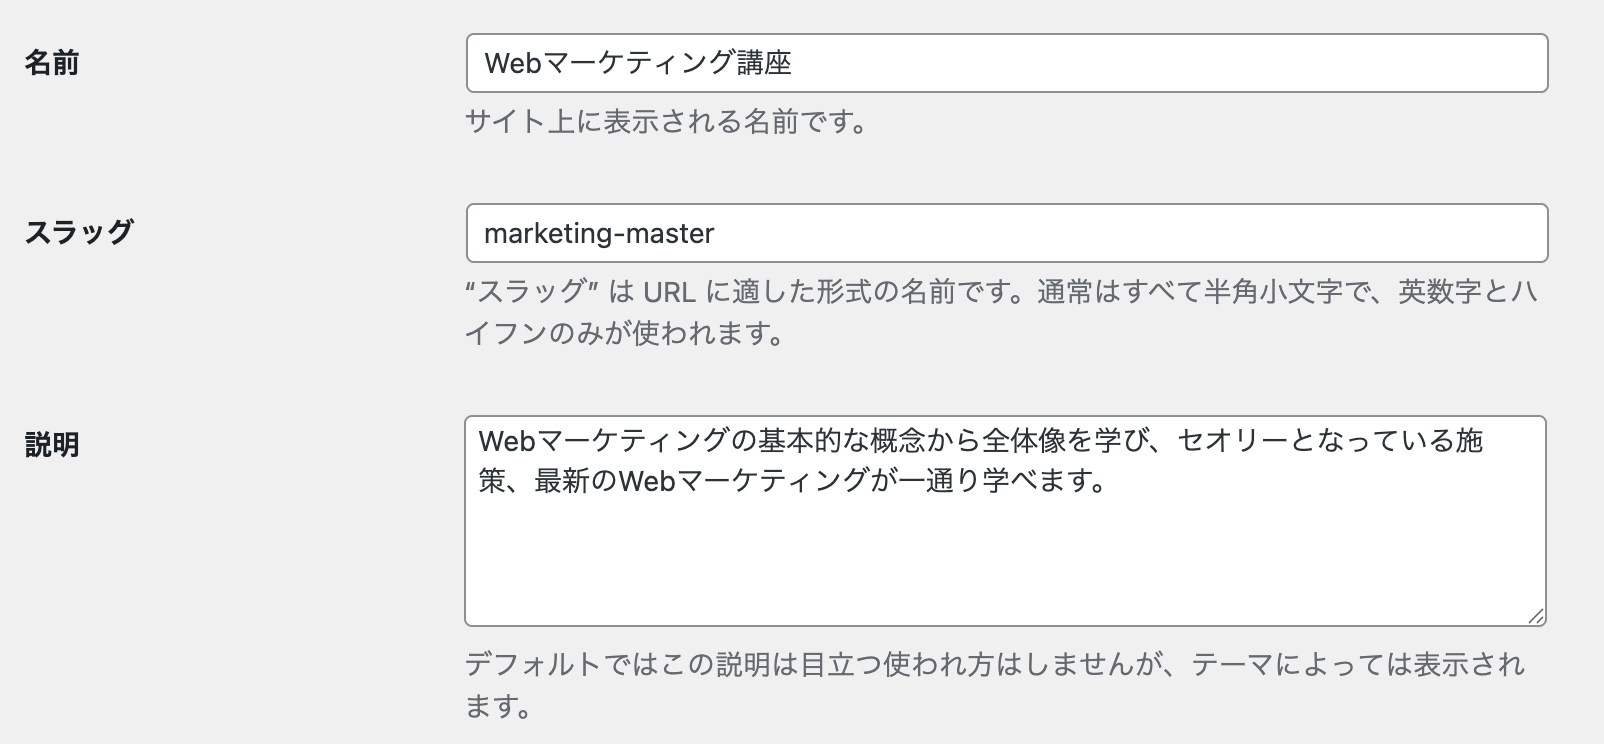This screenshot has width=1604, height=744.
Task: Click the スラッグ field label
Action: (x=79, y=232)
